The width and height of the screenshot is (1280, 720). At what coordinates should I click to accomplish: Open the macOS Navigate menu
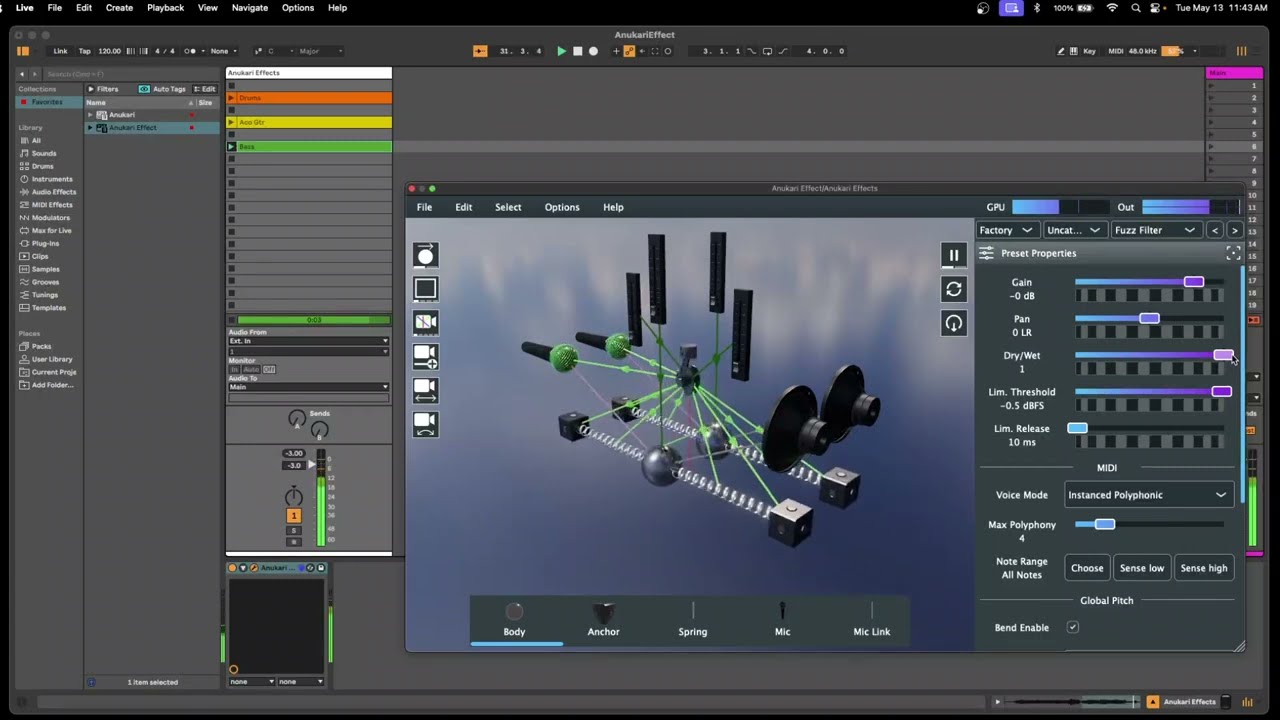250,8
